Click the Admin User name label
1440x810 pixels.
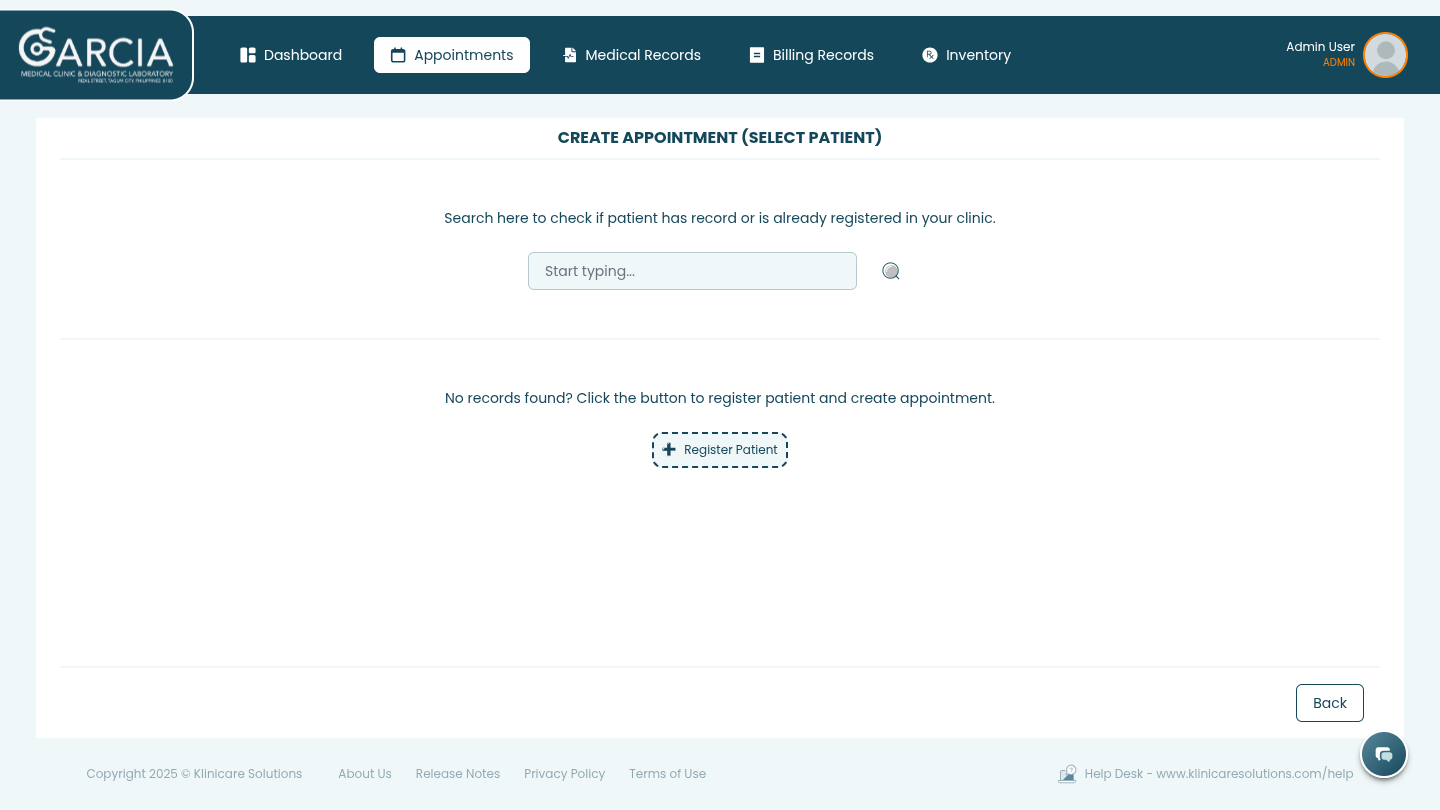1319,47
